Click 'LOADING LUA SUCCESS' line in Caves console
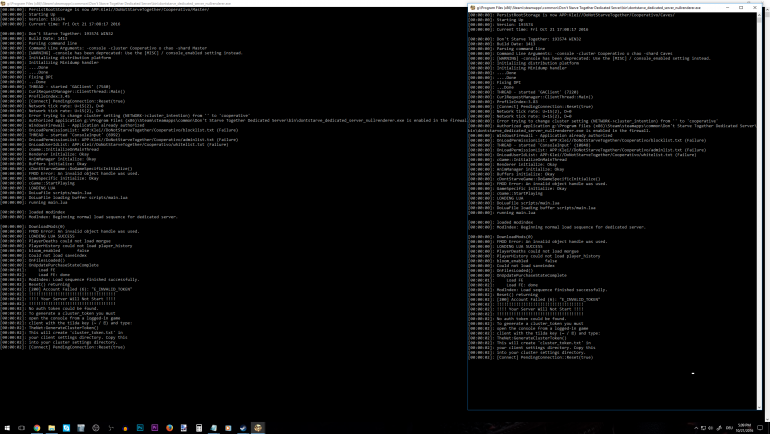This screenshot has width=770, height=434. pyautogui.click(x=520, y=246)
